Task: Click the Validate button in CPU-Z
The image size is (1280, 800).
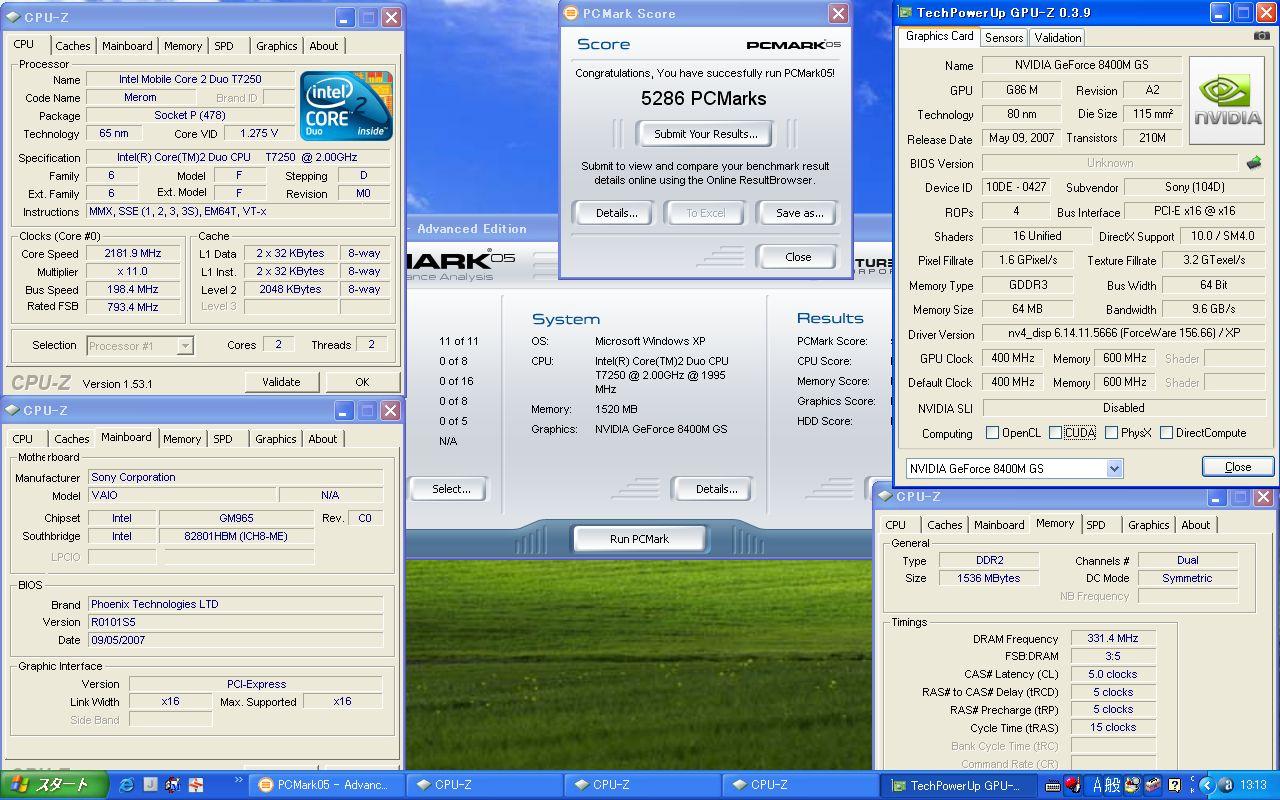Action: [x=281, y=382]
